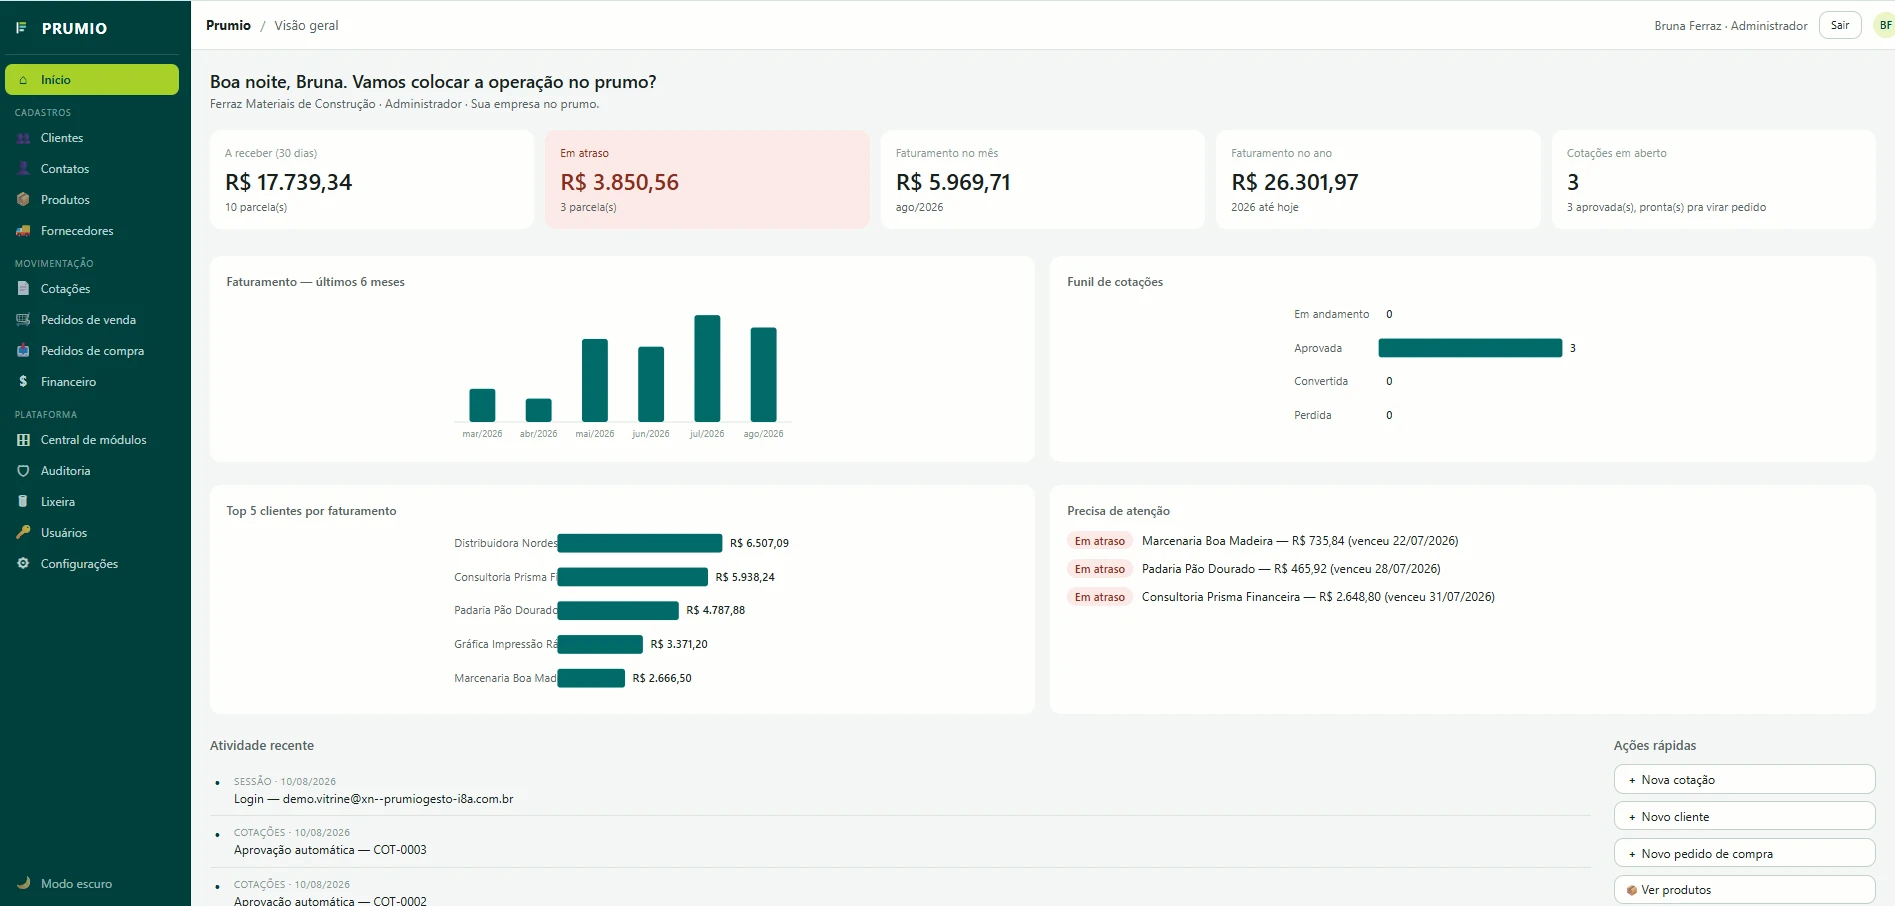Click the Configurações gear icon
This screenshot has width=1895, height=906.
(23, 564)
